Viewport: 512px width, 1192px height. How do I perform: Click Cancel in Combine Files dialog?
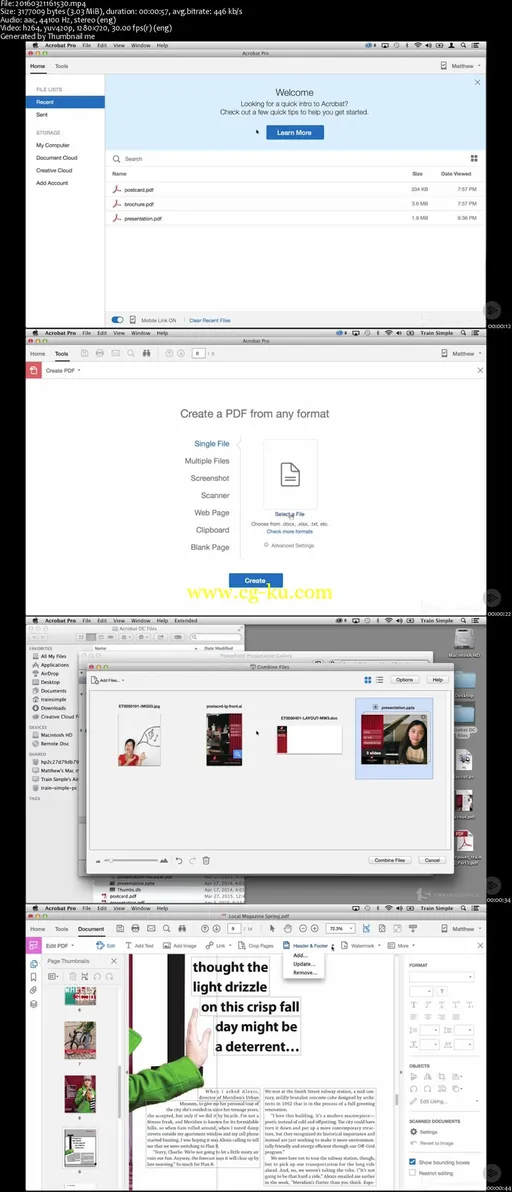click(x=431, y=860)
